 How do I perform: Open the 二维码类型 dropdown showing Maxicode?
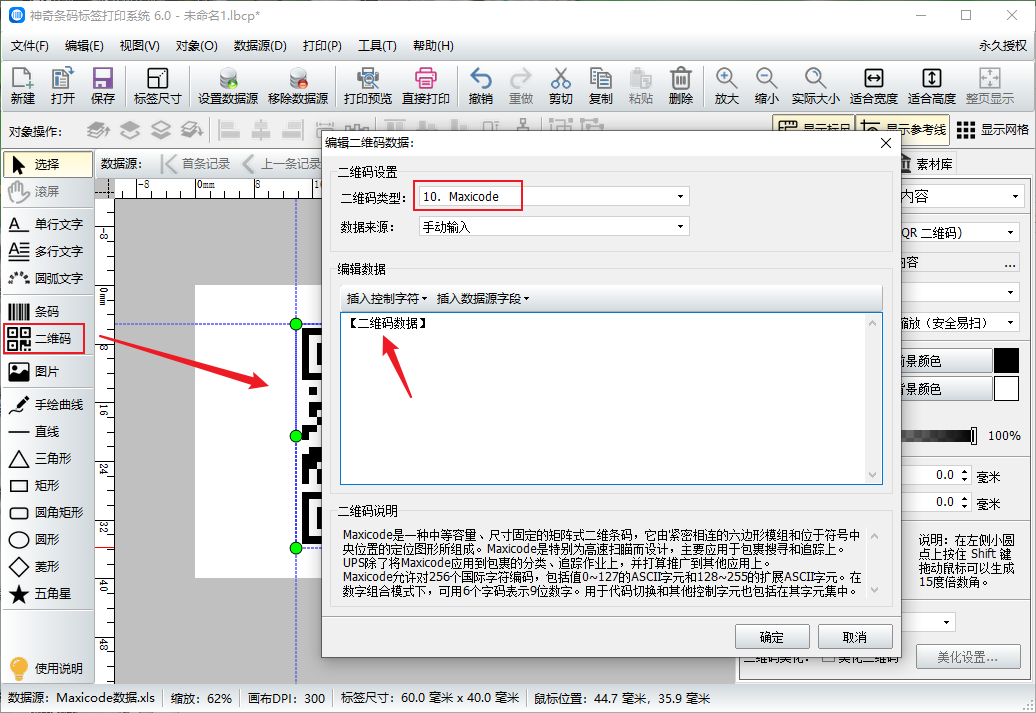click(554, 197)
